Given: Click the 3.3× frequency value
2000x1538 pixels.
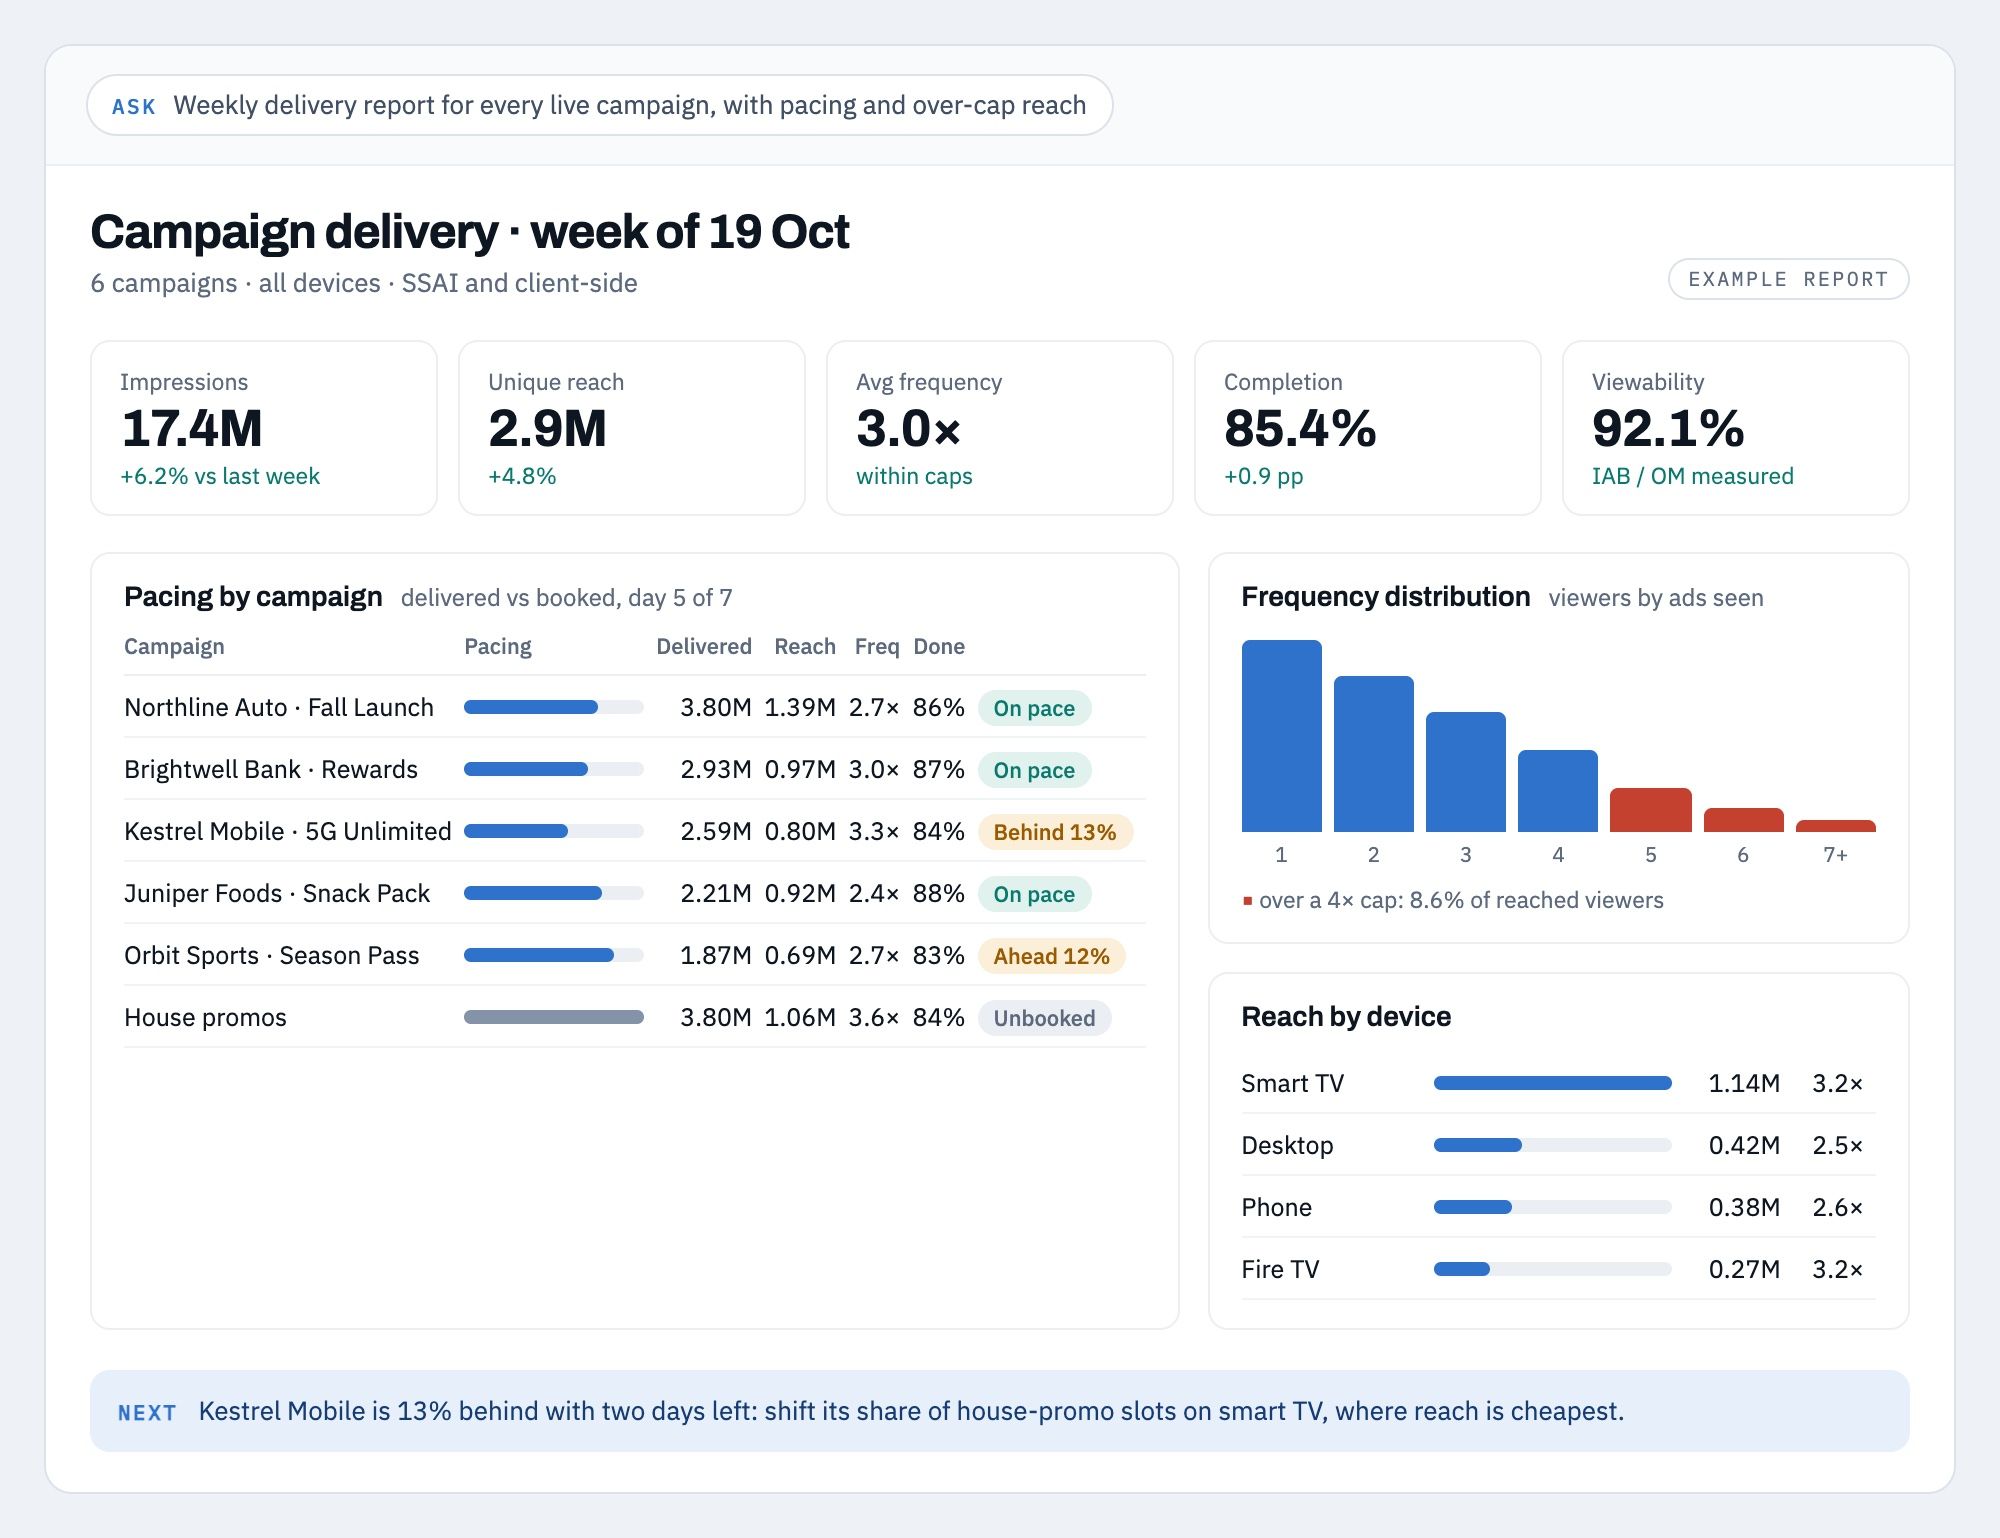Looking at the screenshot, I should pos(874,831).
